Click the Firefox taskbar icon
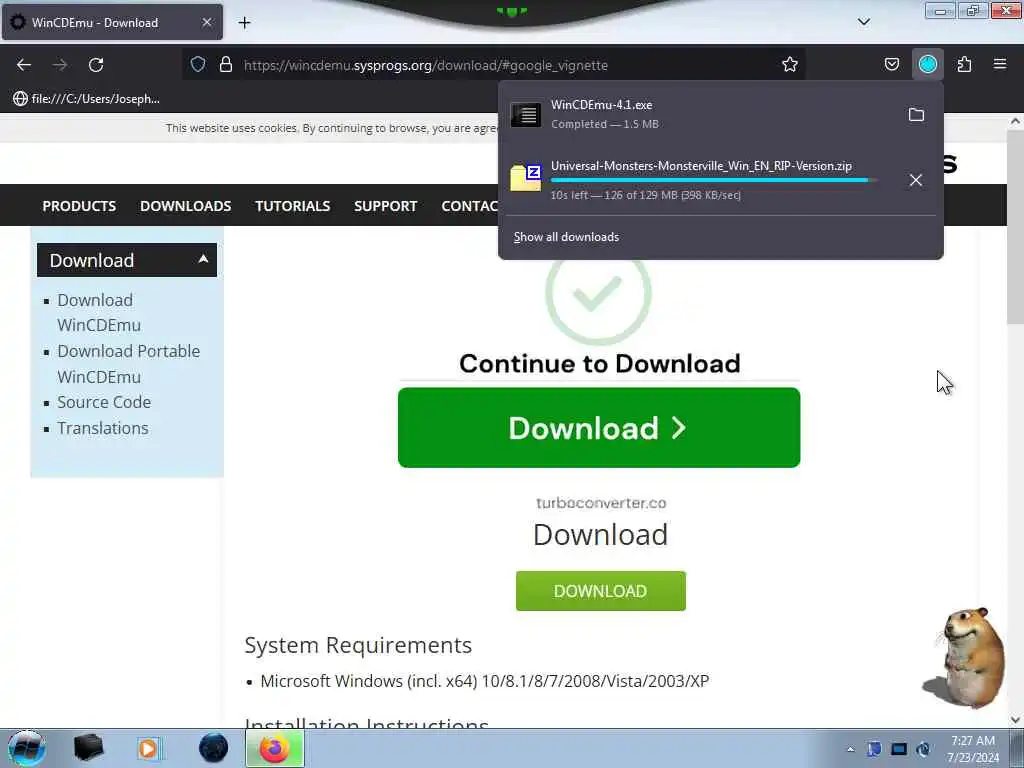 pos(275,748)
